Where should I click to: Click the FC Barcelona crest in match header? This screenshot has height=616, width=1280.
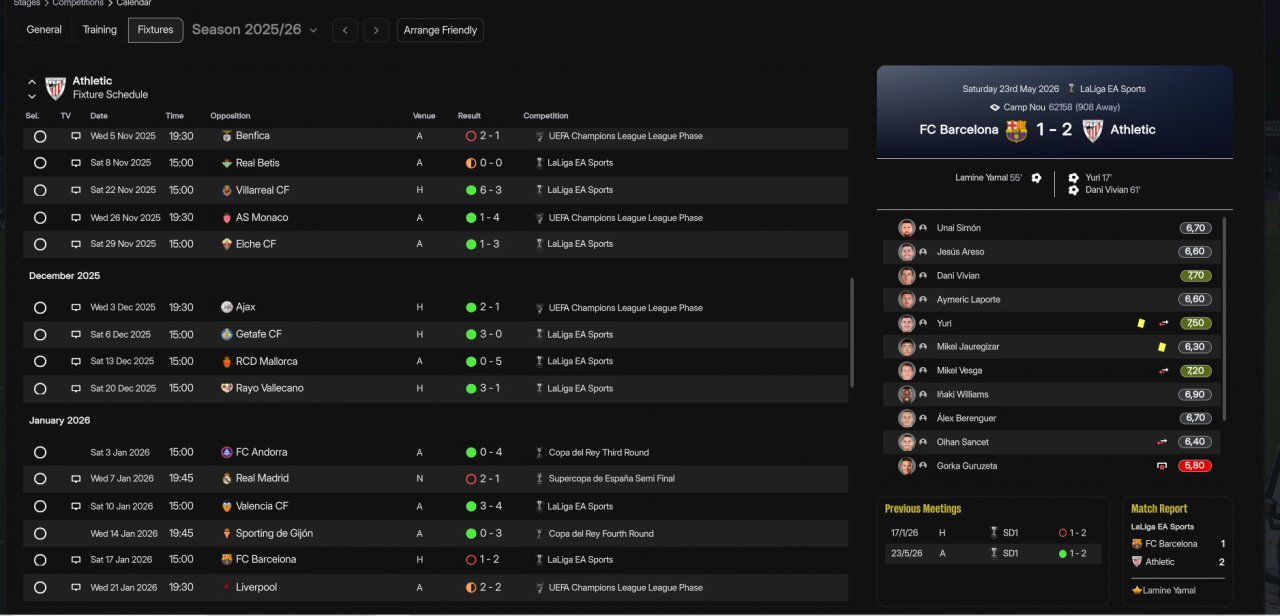pos(1016,130)
